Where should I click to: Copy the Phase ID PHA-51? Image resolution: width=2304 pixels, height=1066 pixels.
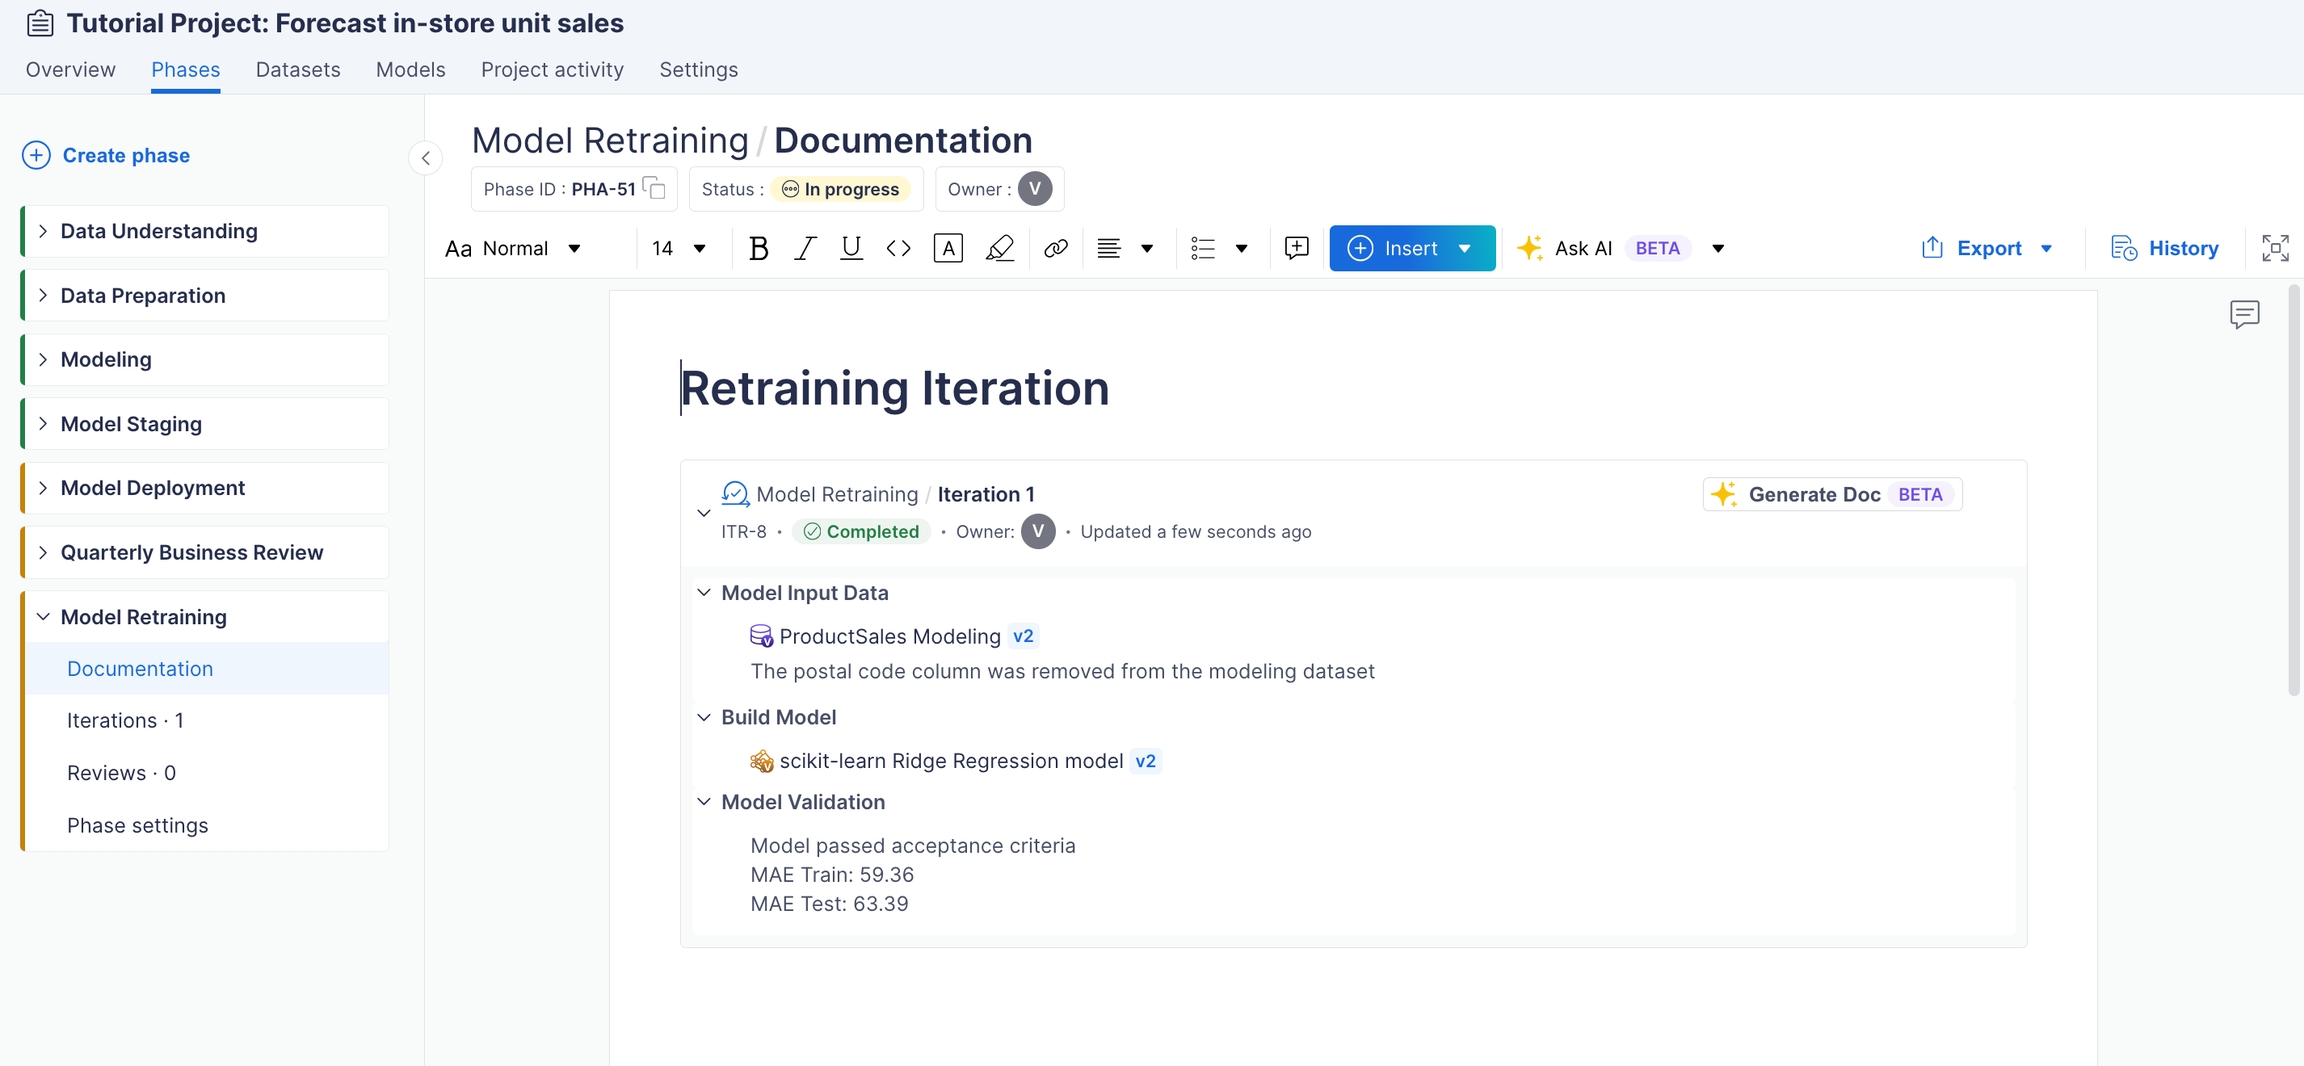(x=654, y=188)
